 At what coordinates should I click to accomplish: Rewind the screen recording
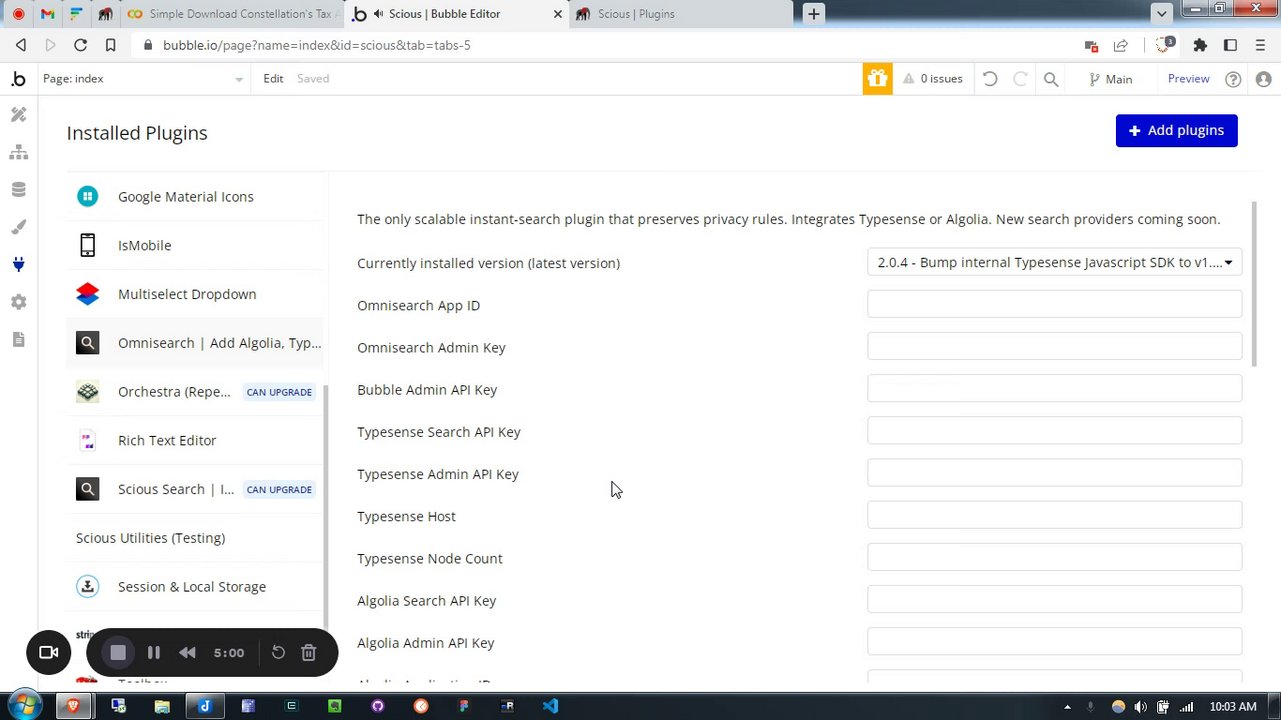click(x=187, y=653)
